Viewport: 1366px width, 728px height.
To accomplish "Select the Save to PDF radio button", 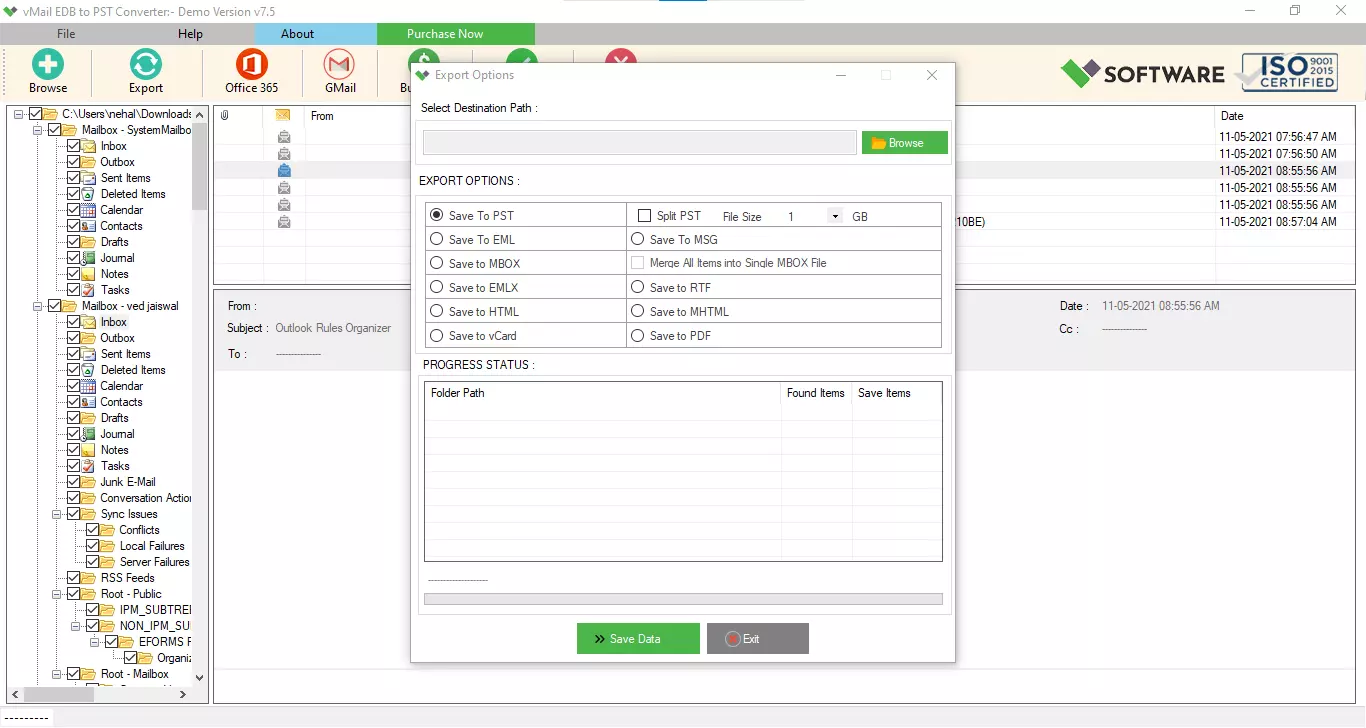I will pos(637,335).
